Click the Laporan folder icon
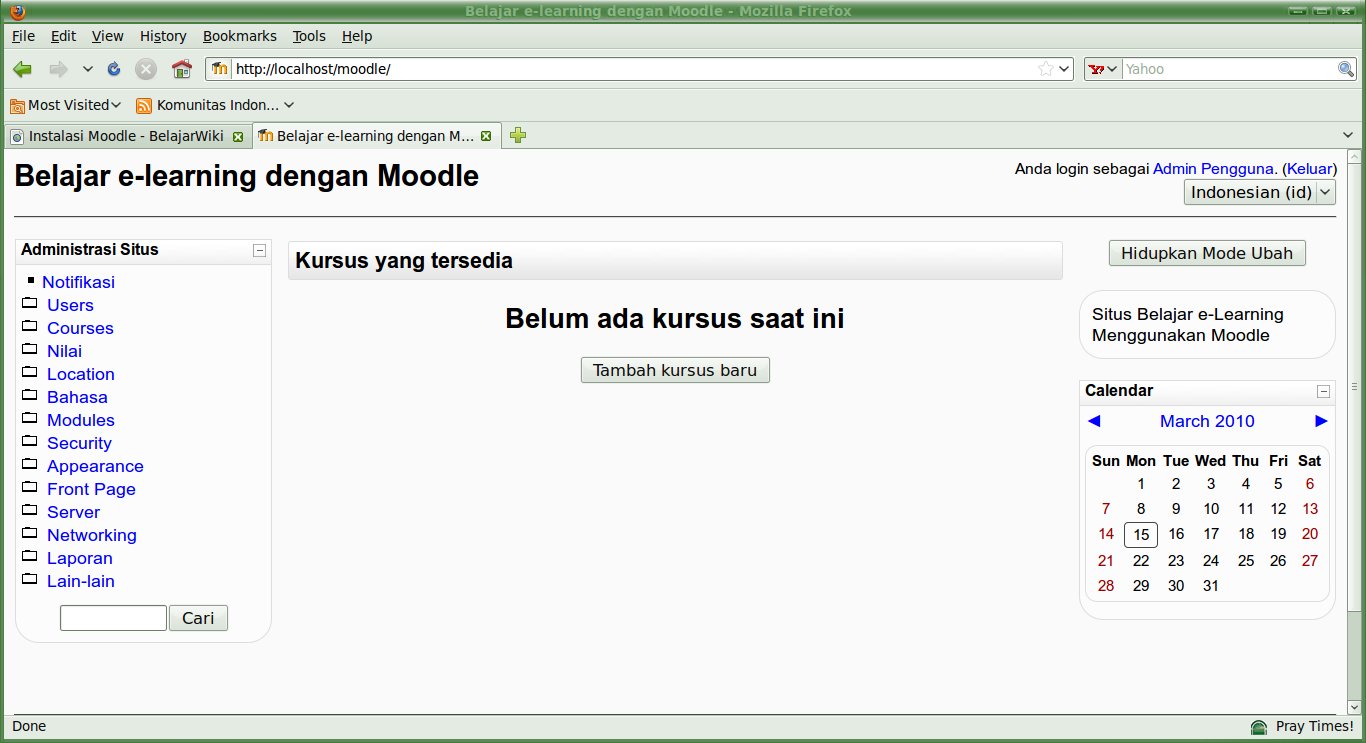Screen dimensions: 1366x743 pyautogui.click(x=29, y=556)
